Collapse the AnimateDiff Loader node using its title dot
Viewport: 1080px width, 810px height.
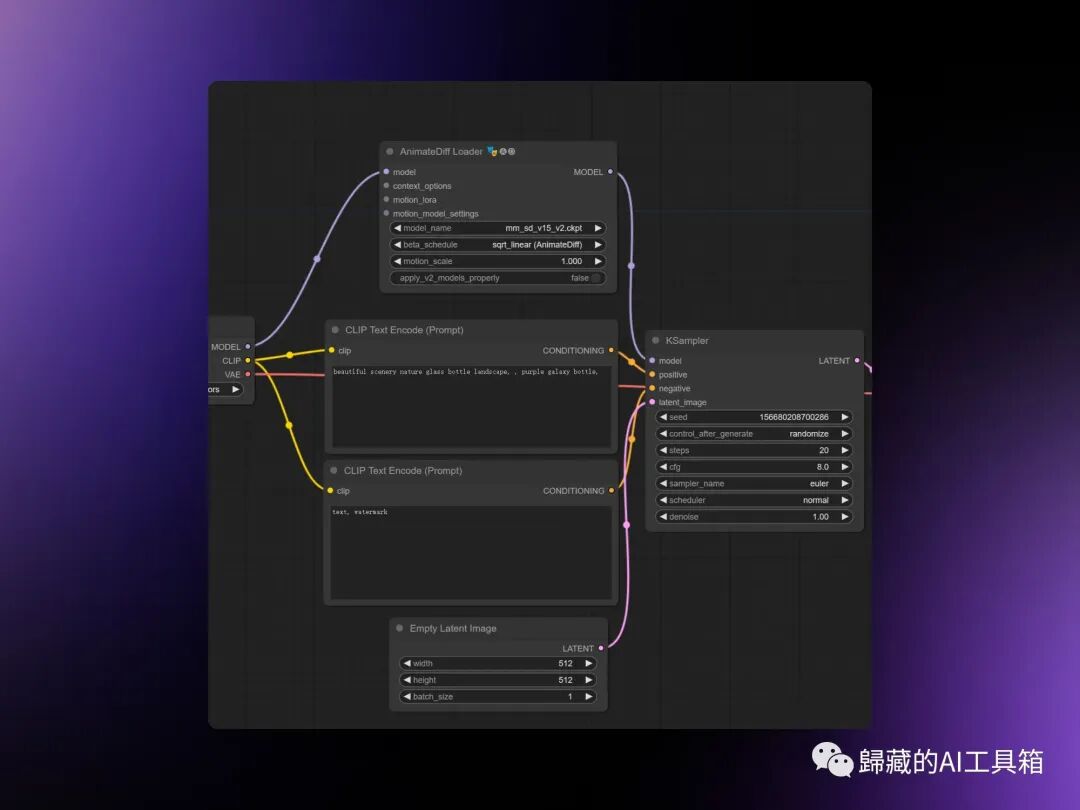pyautogui.click(x=390, y=152)
